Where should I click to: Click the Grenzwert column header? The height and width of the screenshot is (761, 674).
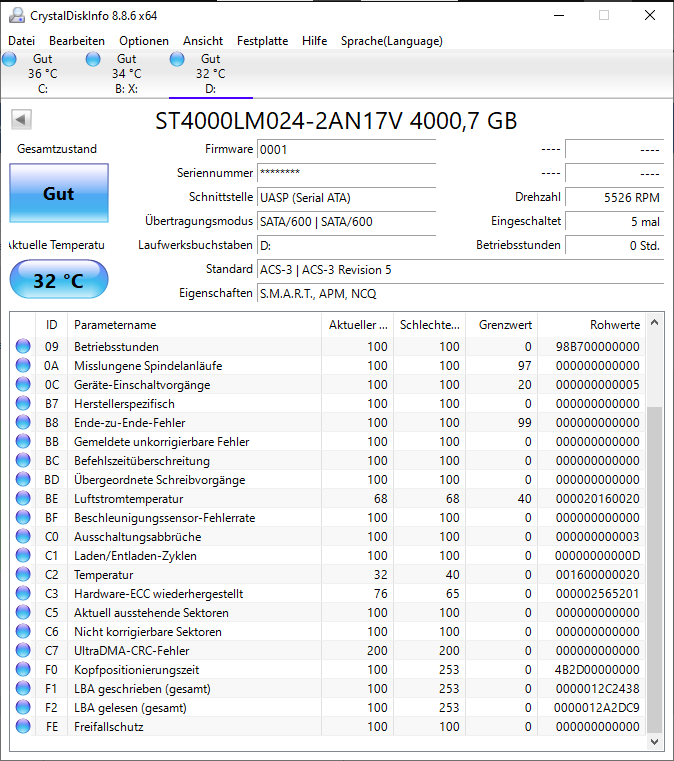501,325
